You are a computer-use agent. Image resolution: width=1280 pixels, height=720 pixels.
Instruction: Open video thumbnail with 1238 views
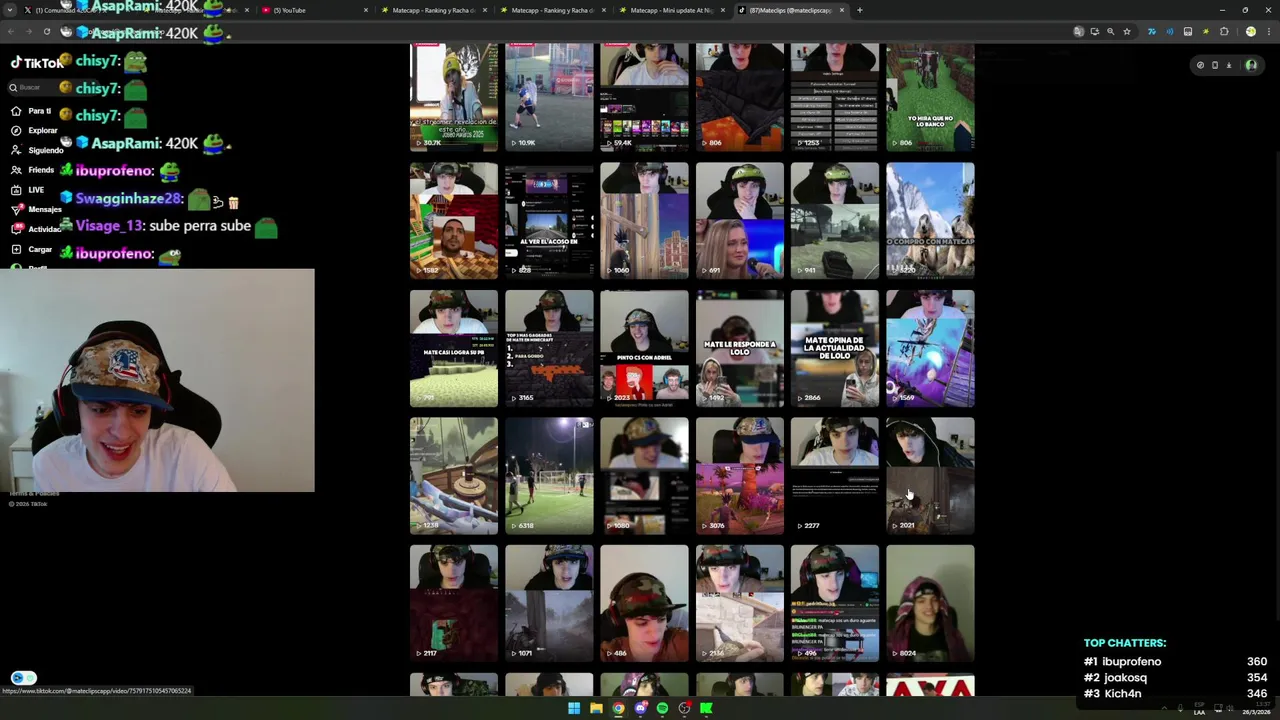coord(453,476)
